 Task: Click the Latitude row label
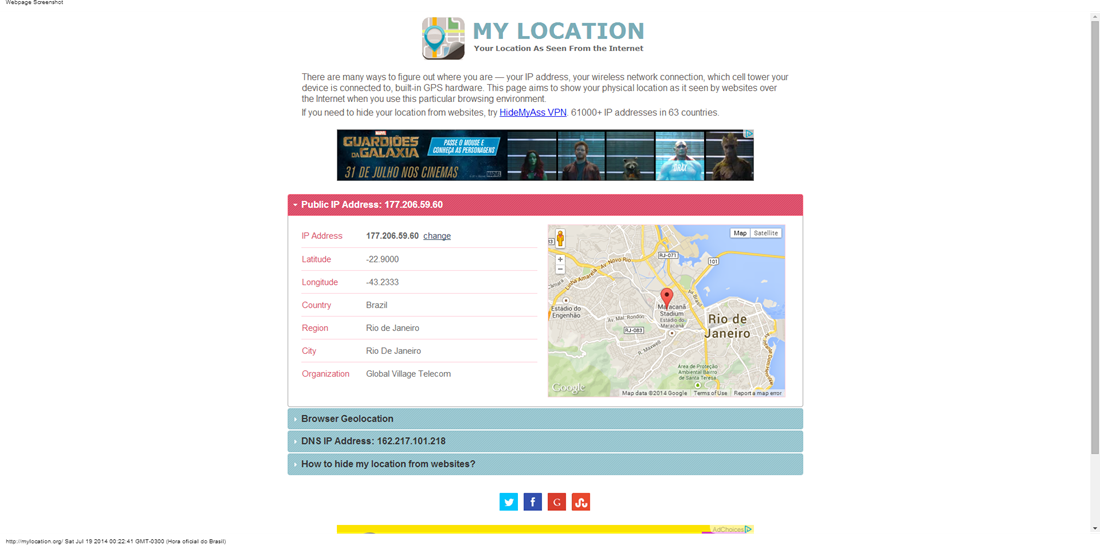click(316, 259)
